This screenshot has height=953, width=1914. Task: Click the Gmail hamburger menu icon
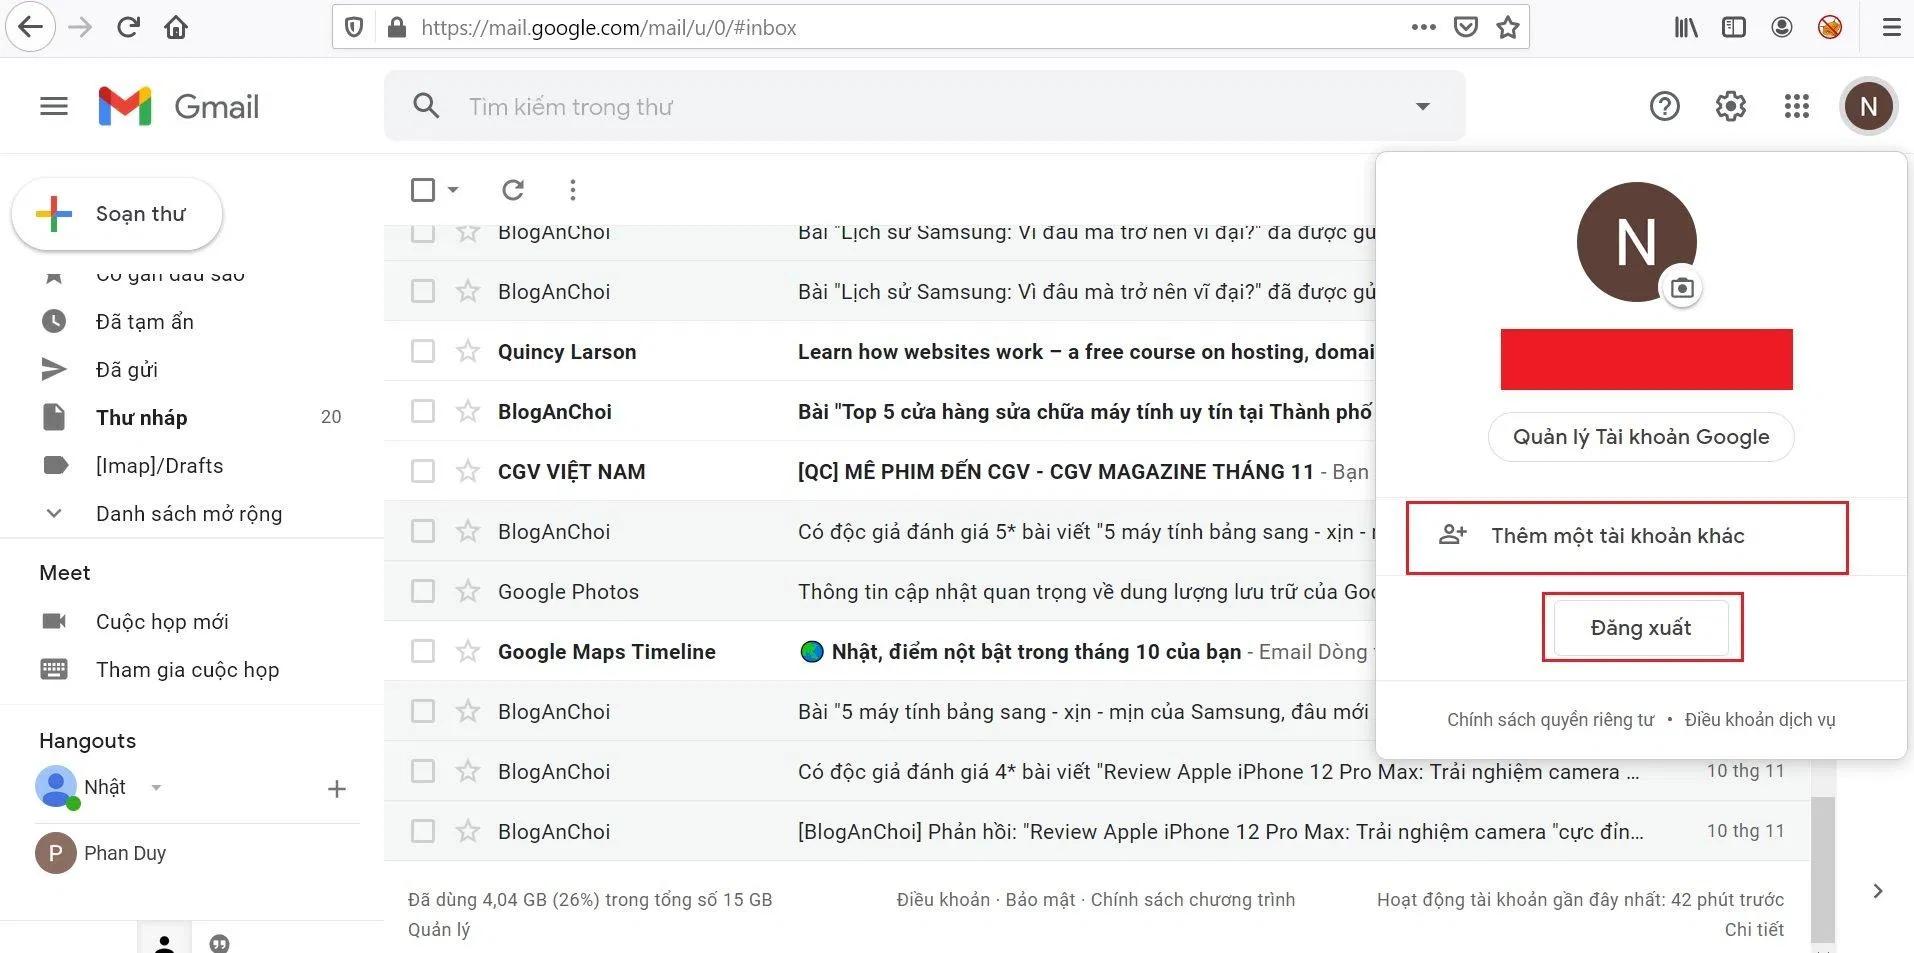[54, 106]
